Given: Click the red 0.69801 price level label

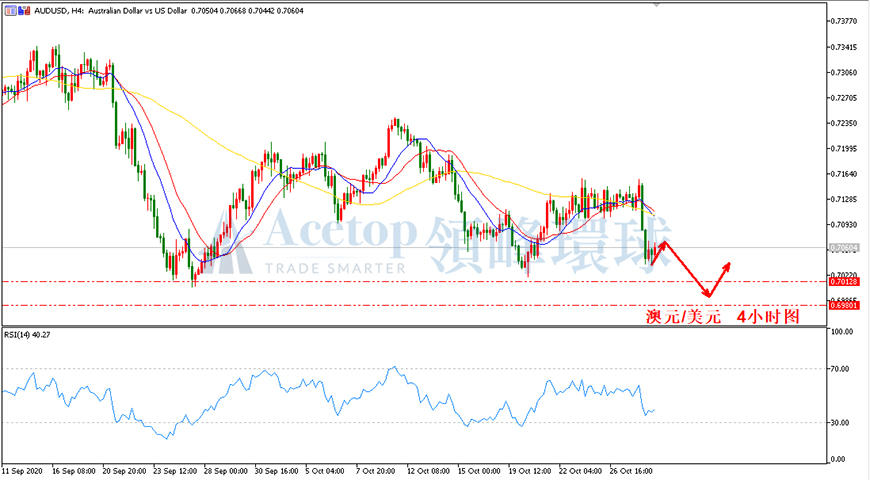Looking at the screenshot, I should (x=844, y=305).
